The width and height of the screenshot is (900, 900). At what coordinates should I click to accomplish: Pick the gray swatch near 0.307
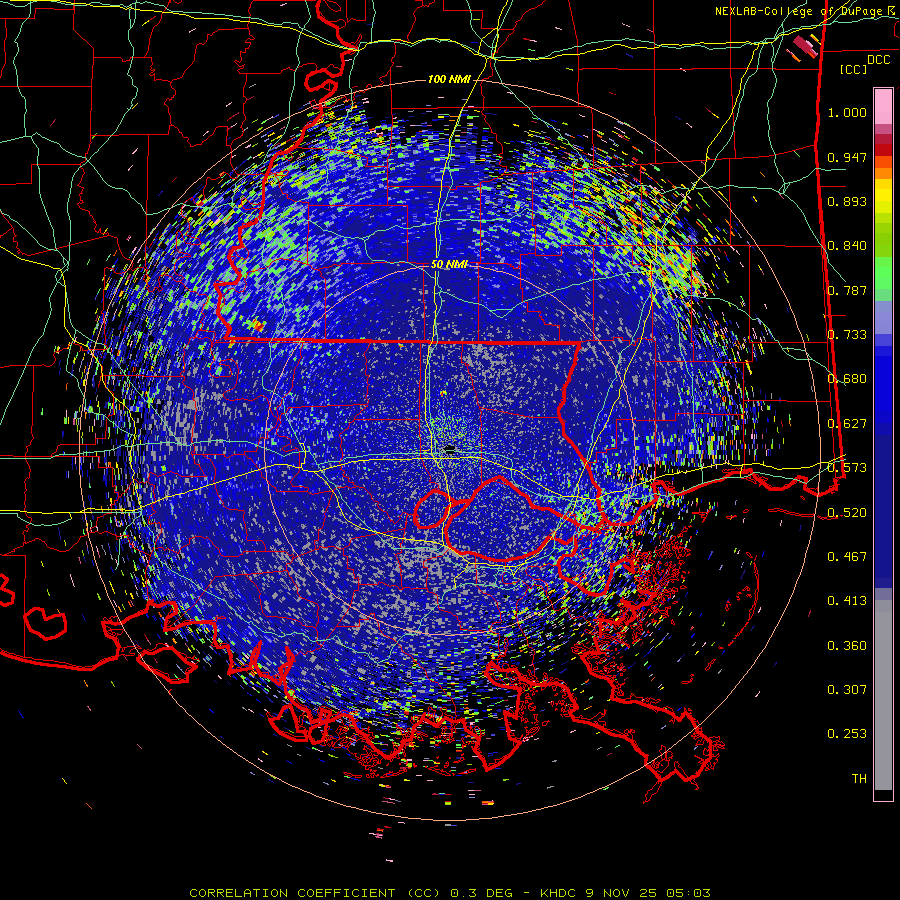click(883, 695)
